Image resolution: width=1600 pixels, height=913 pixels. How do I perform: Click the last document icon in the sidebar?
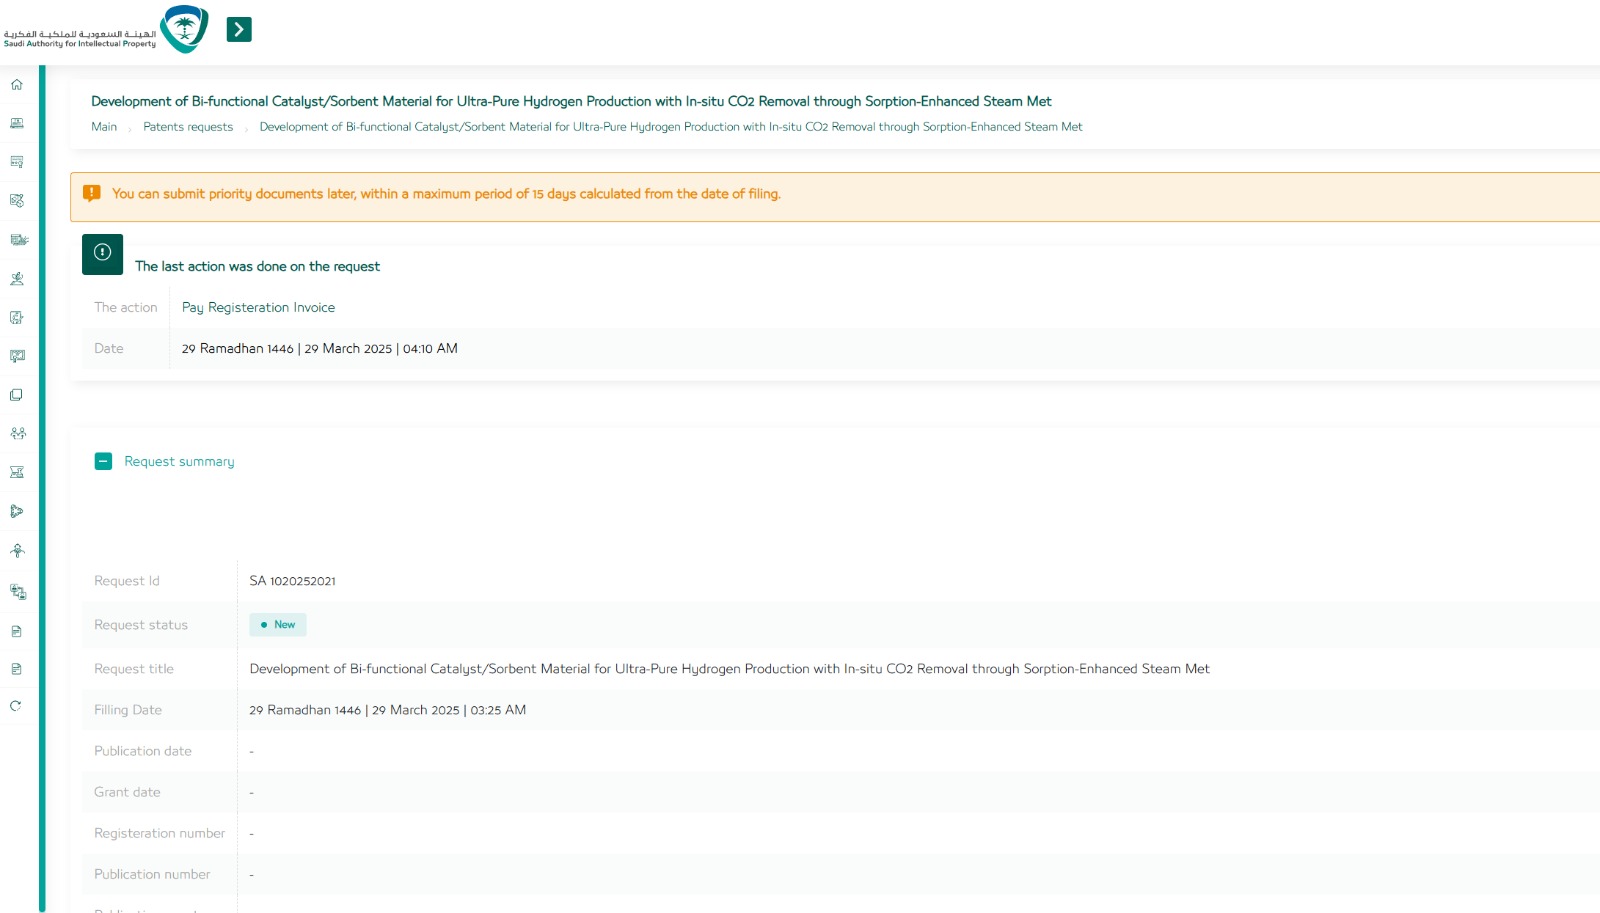click(16, 669)
